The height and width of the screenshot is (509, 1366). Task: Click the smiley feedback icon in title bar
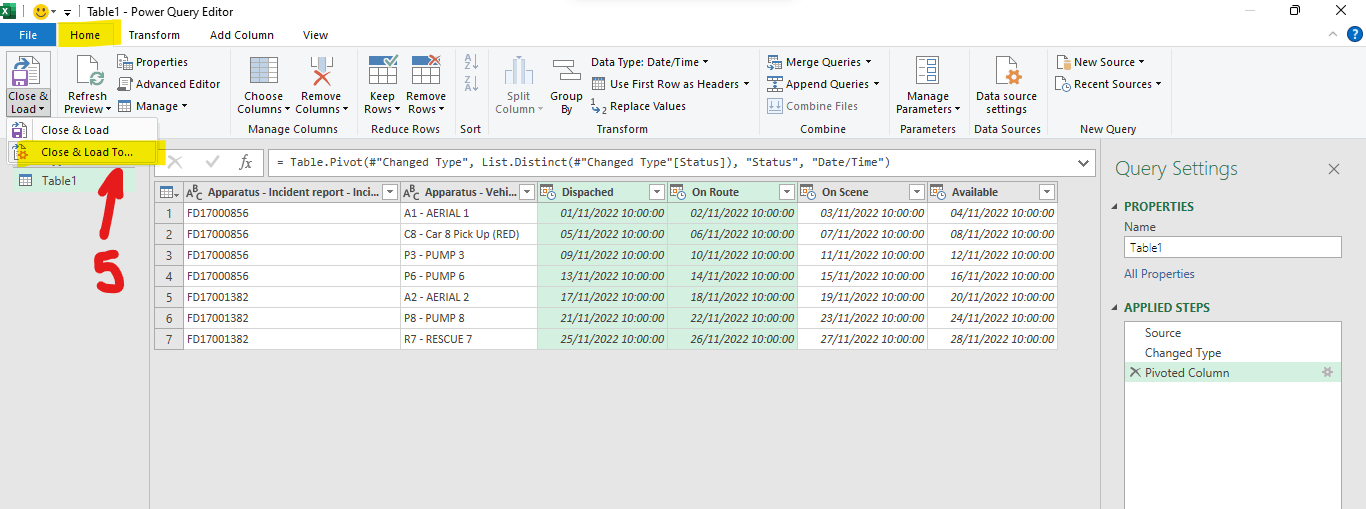pos(41,11)
